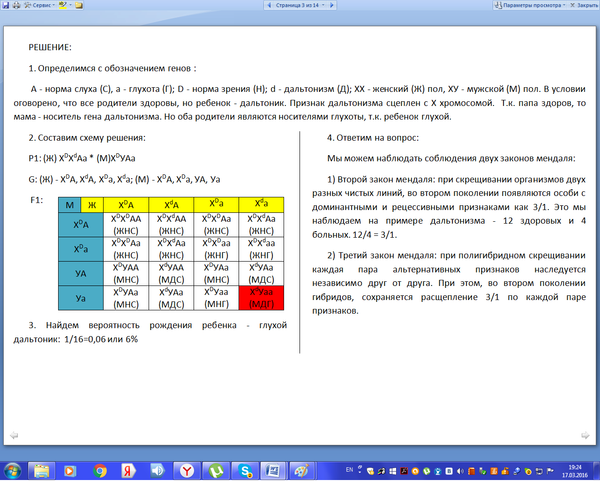Open Skype from the taskbar
Screen dimensions: 600x481
(x=245, y=469)
